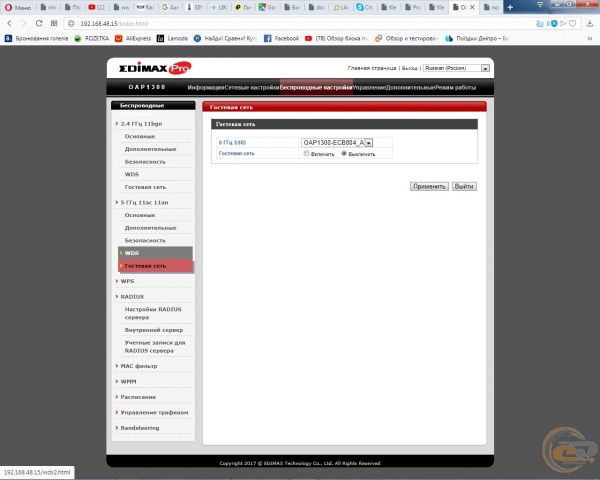Click the Выход link
600x480 pixels.
[409, 68]
